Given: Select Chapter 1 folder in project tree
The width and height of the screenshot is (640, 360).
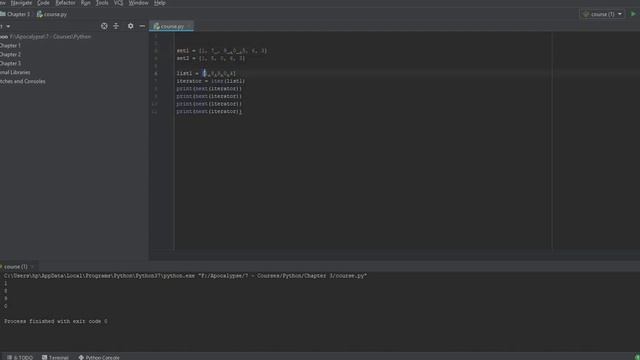Looking at the screenshot, I should (10, 46).
